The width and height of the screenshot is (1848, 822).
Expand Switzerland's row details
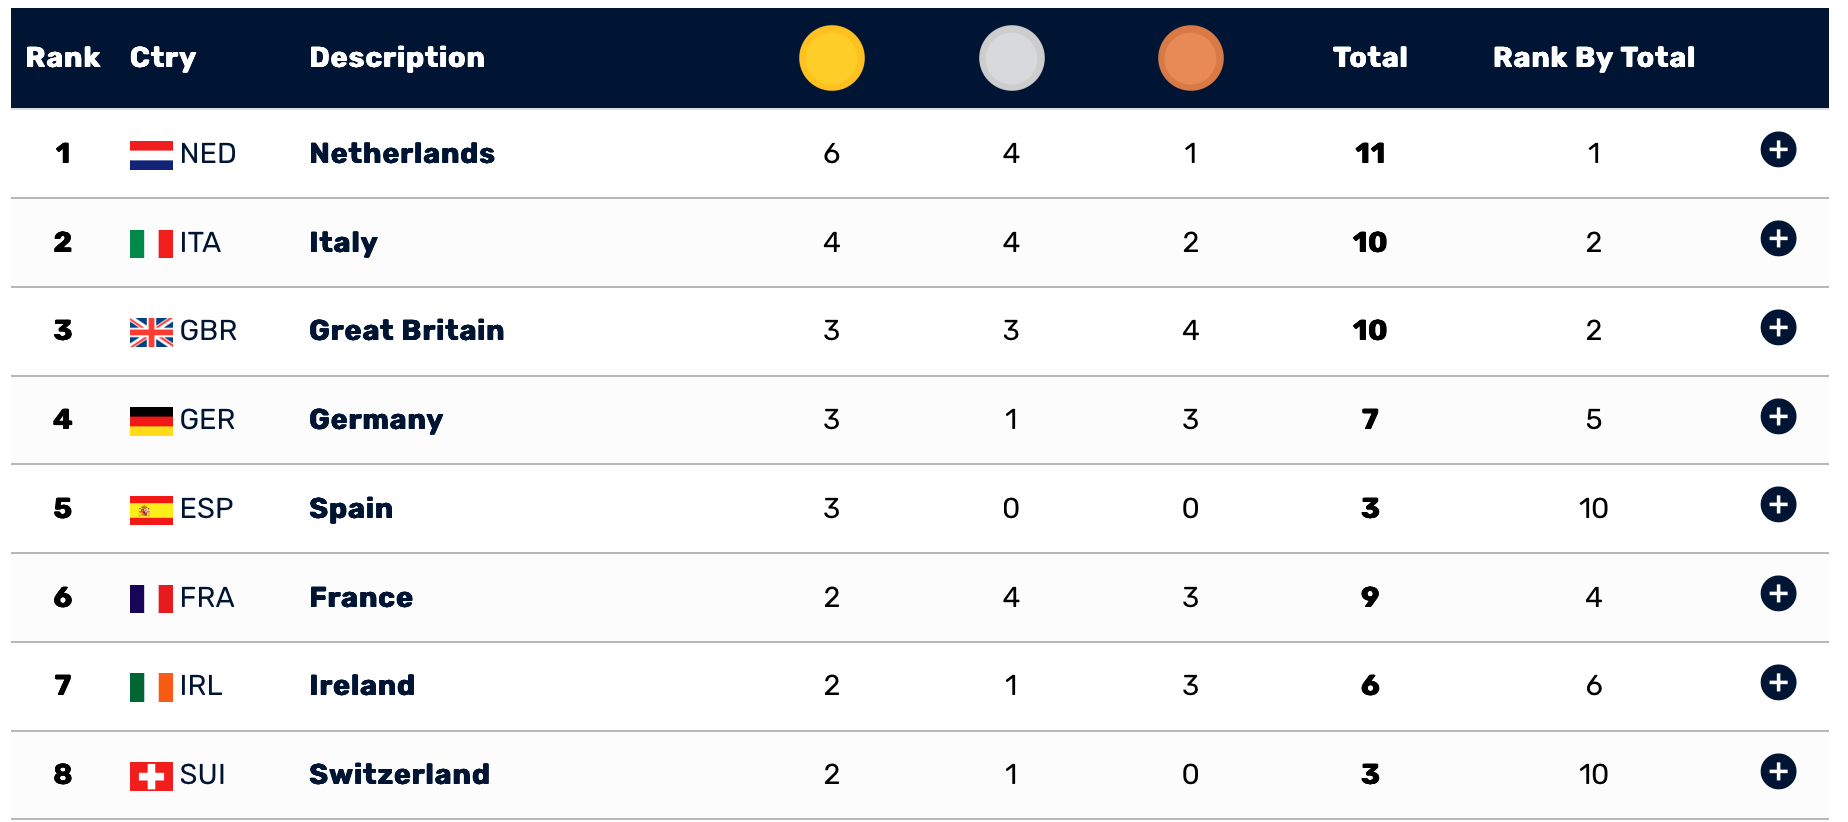pyautogui.click(x=1777, y=772)
